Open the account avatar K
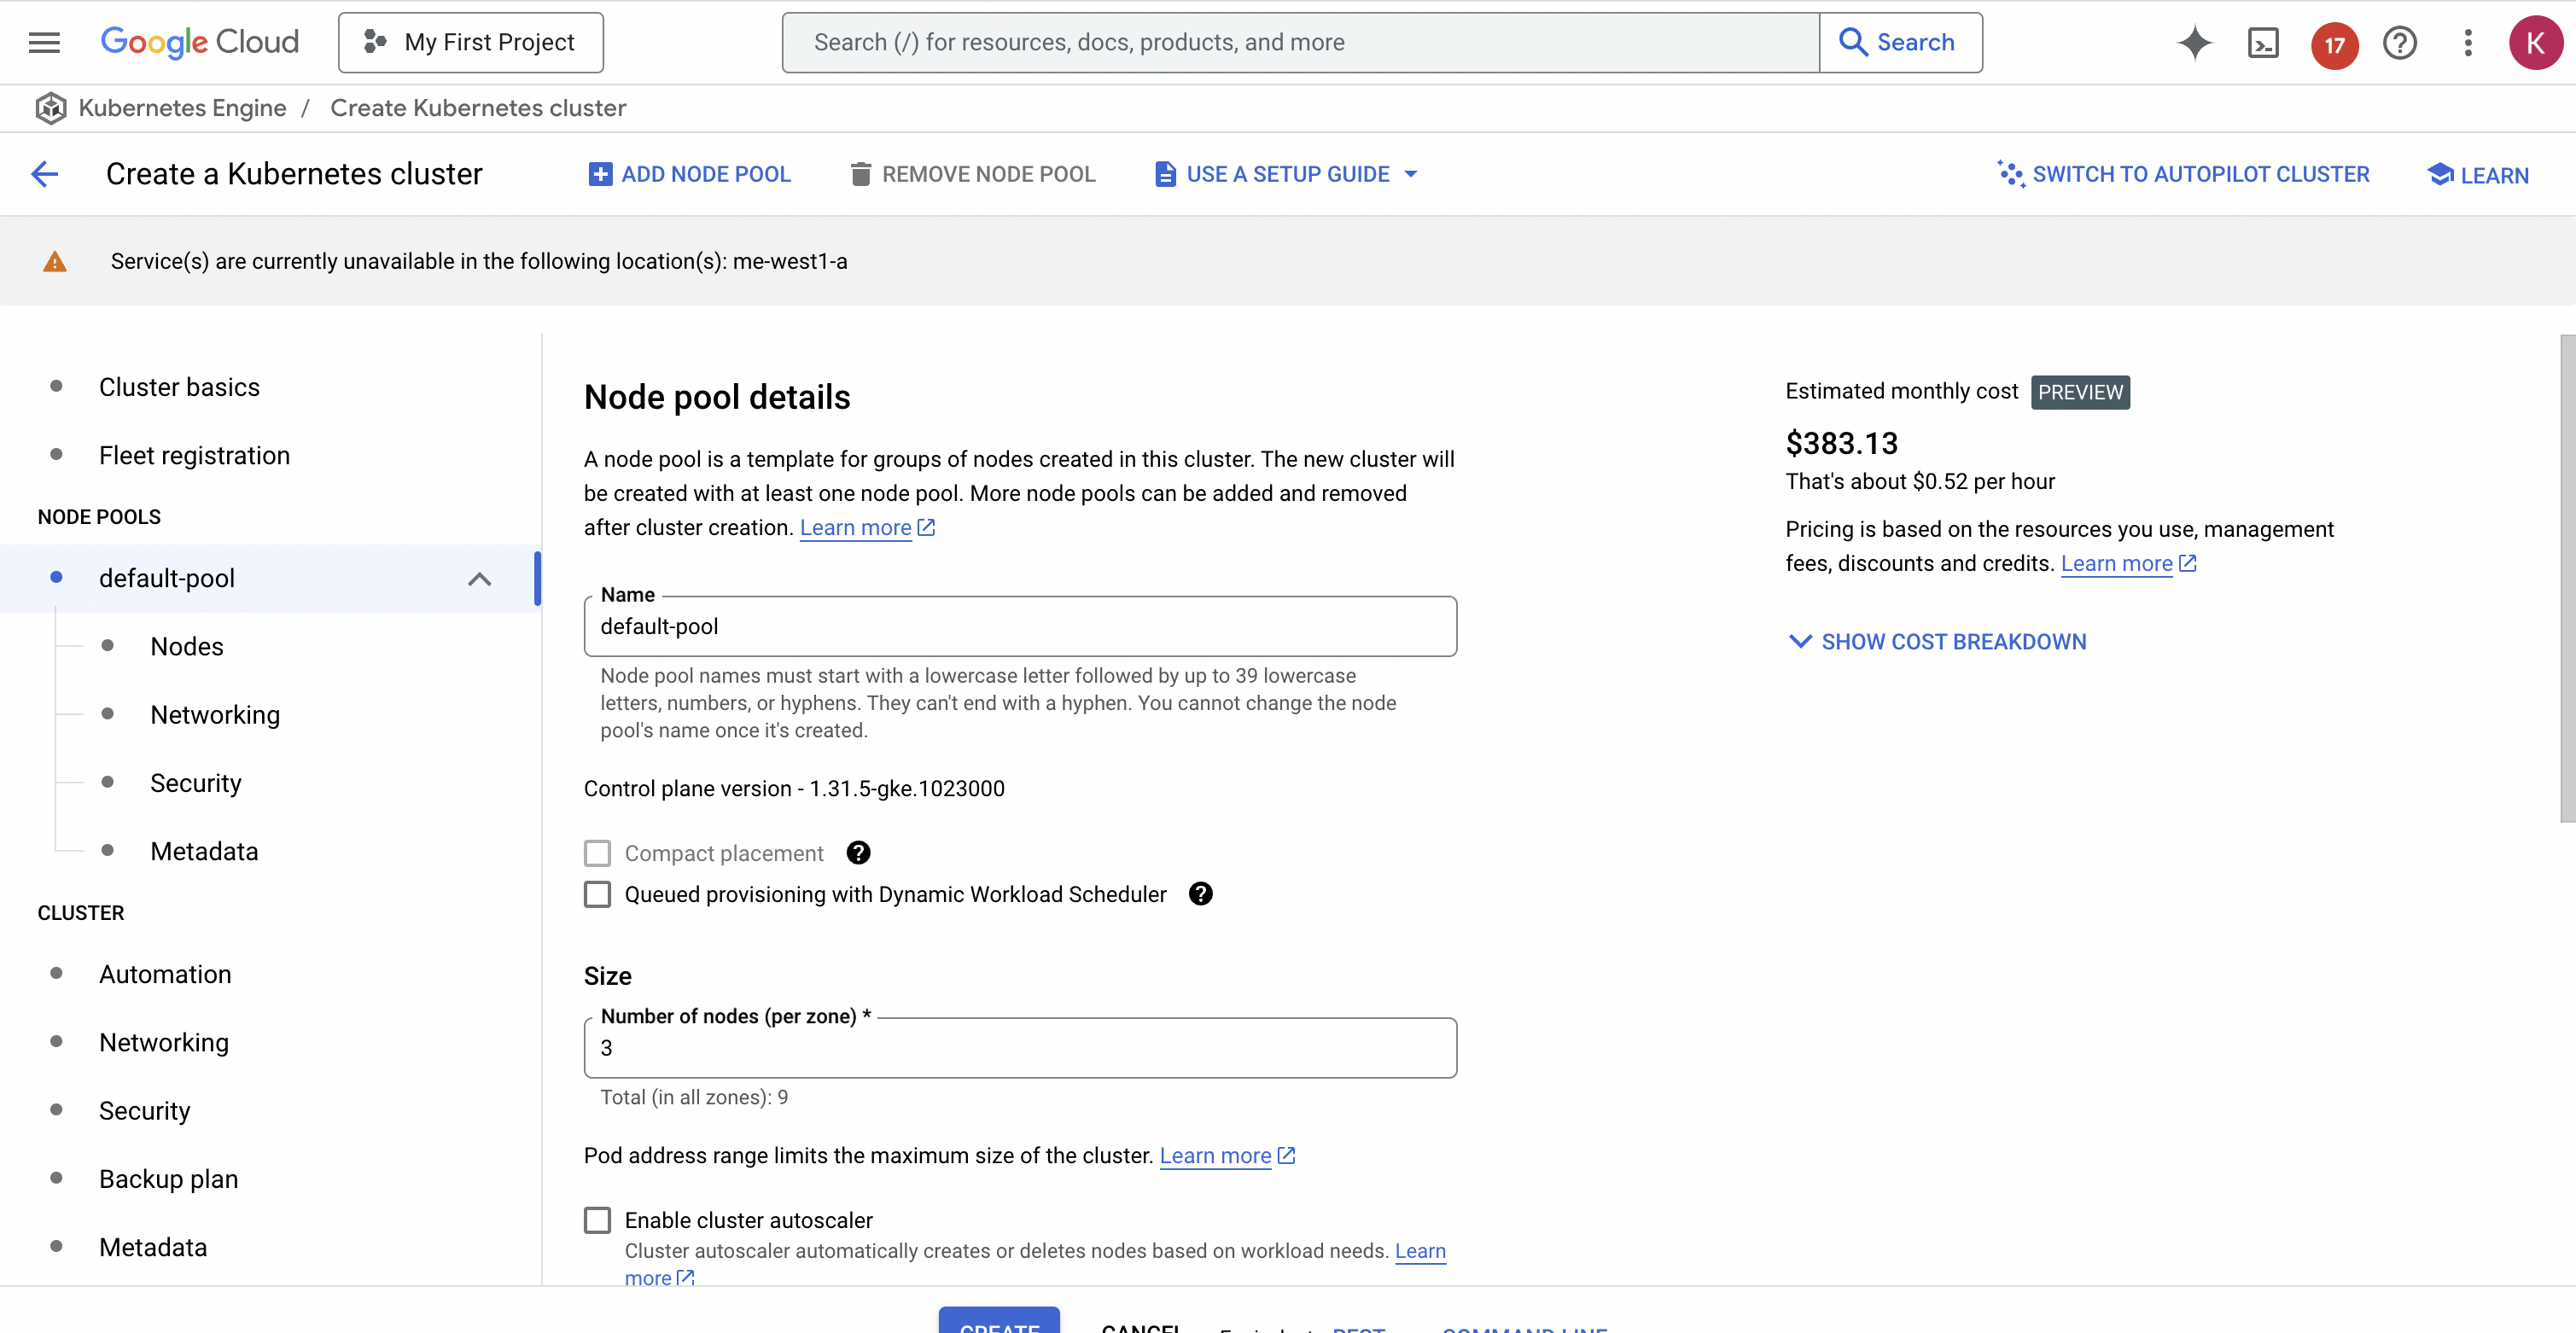The width and height of the screenshot is (2576, 1333). coord(2535,43)
